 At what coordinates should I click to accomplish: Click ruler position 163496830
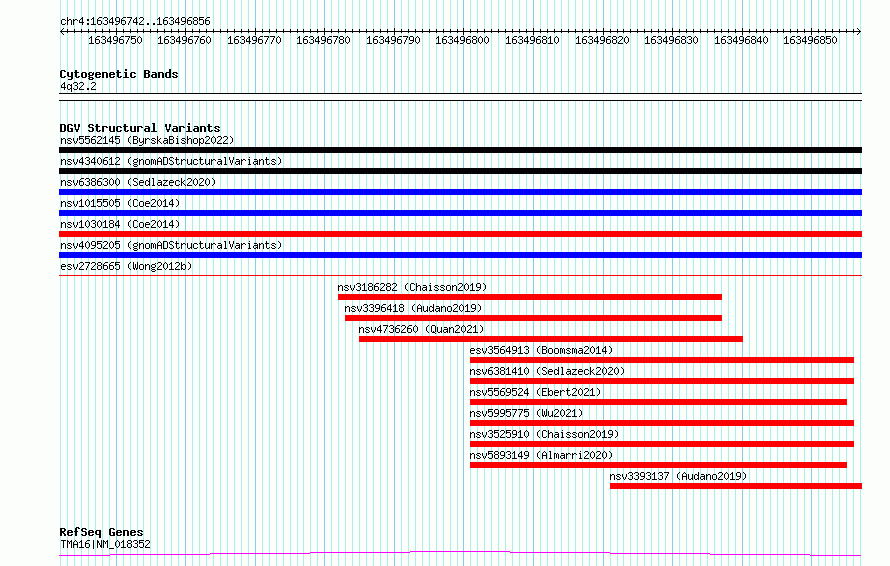[x=671, y=40]
